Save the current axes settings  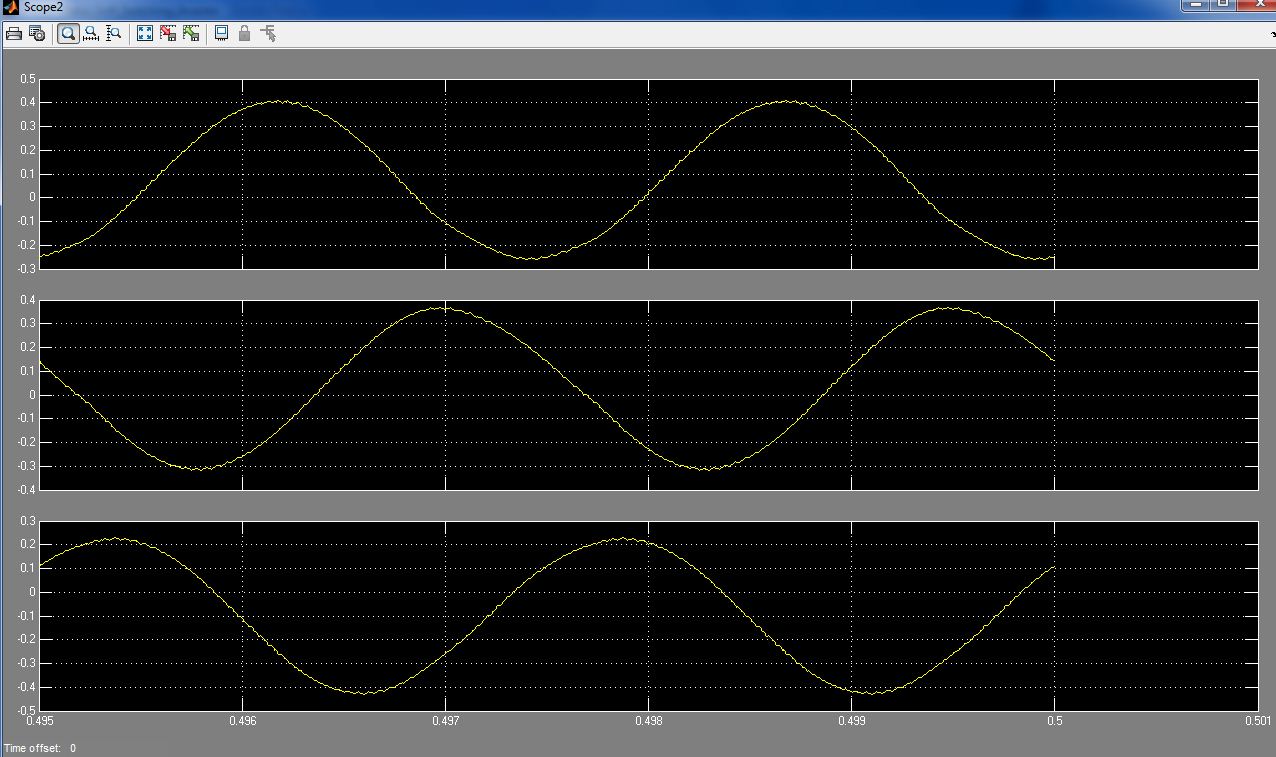click(x=167, y=33)
